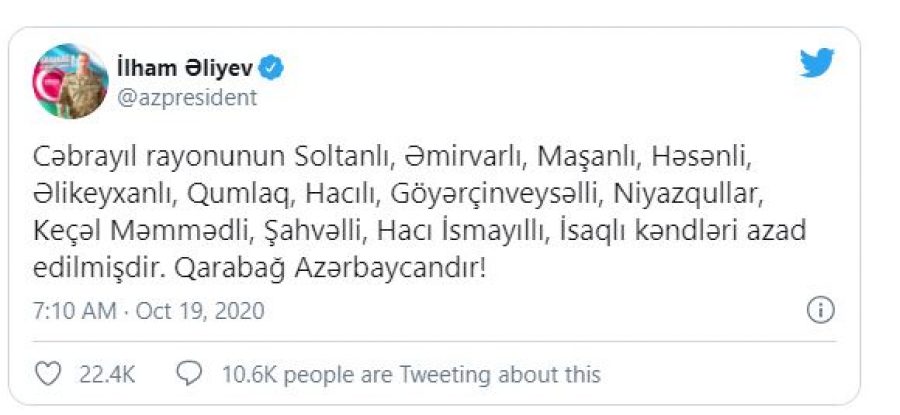Viewport: 900px width, 415px height.
Task: Click the 22.4K likes count
Action: tap(106, 374)
